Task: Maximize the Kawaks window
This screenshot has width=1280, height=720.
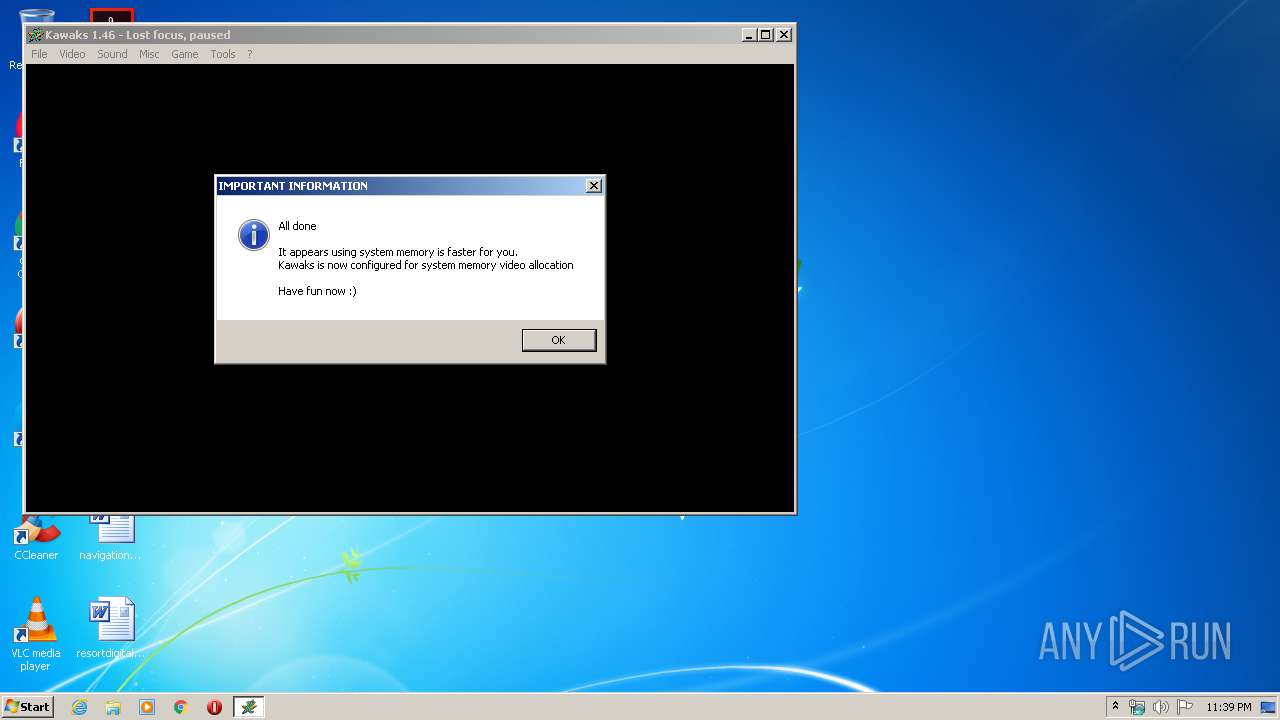Action: (x=766, y=35)
